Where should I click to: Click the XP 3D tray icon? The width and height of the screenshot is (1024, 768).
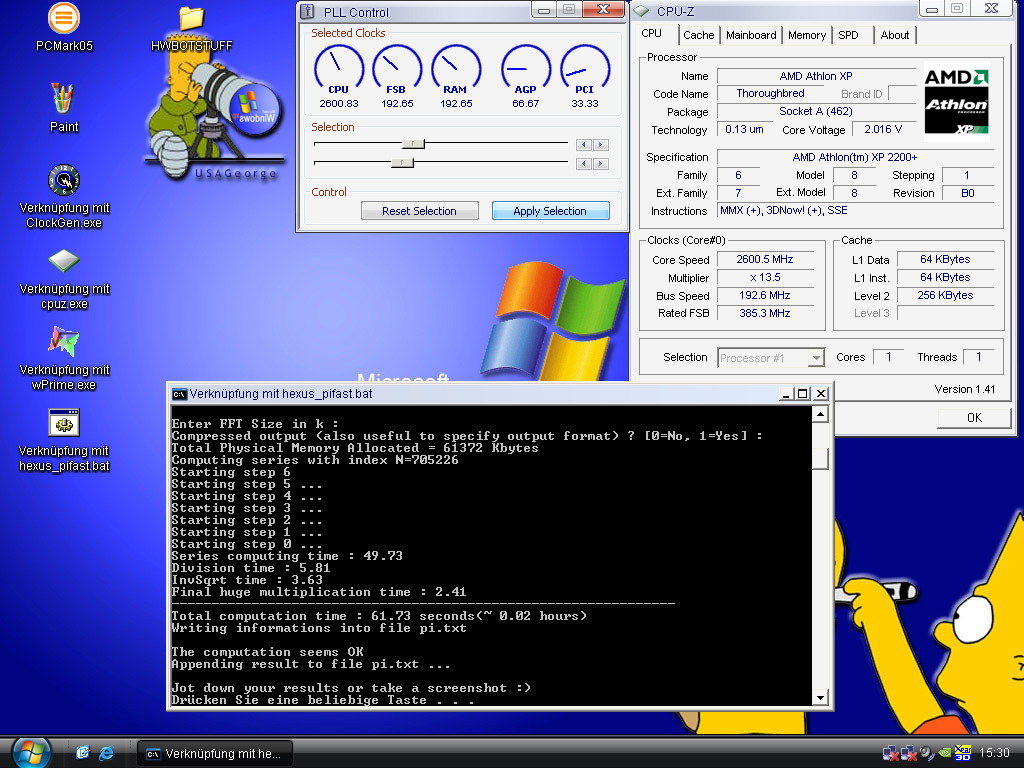pos(963,753)
